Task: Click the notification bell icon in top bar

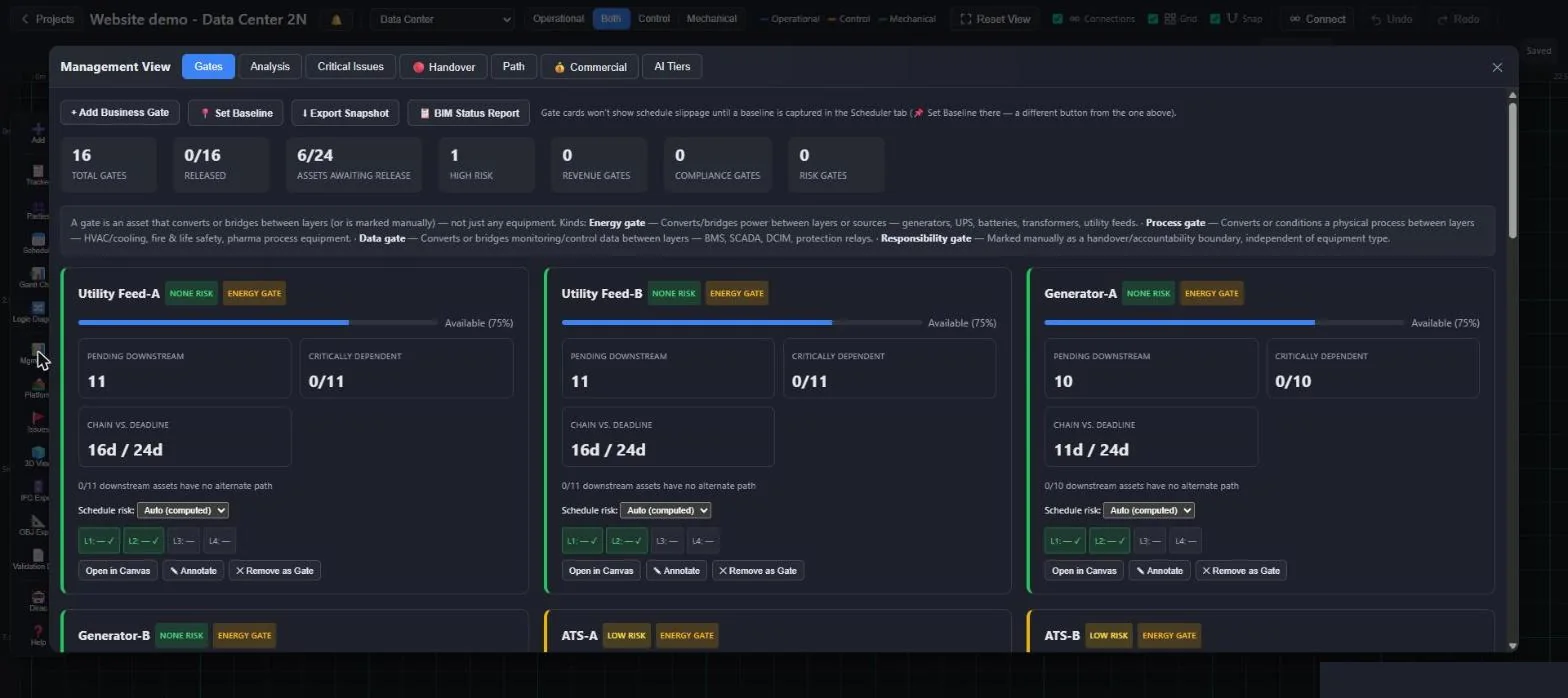Action: click(336, 19)
